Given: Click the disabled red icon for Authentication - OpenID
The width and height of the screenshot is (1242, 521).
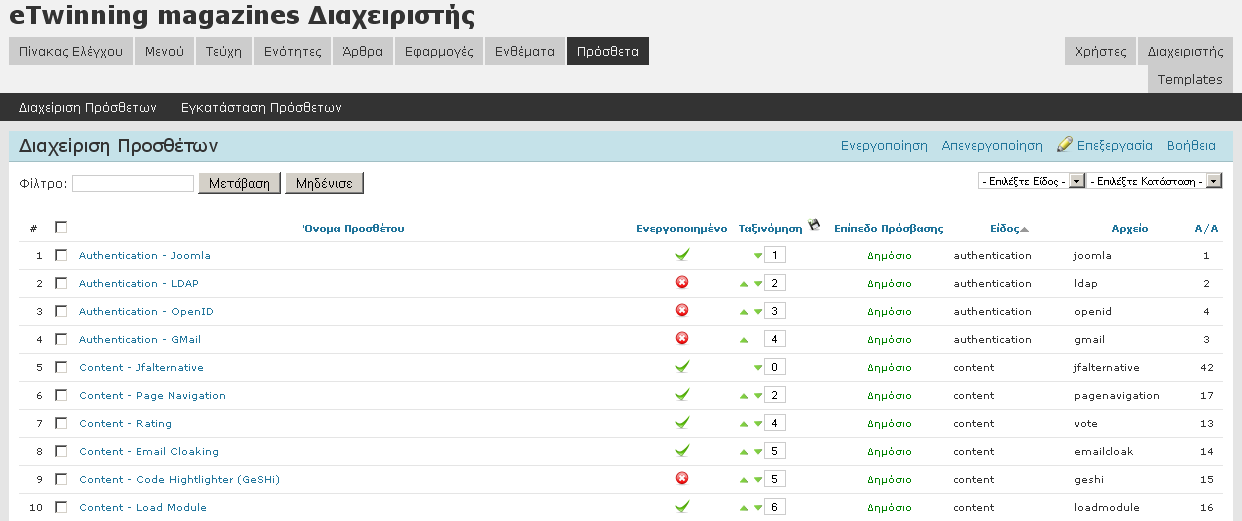Looking at the screenshot, I should pyautogui.click(x=682, y=311).
